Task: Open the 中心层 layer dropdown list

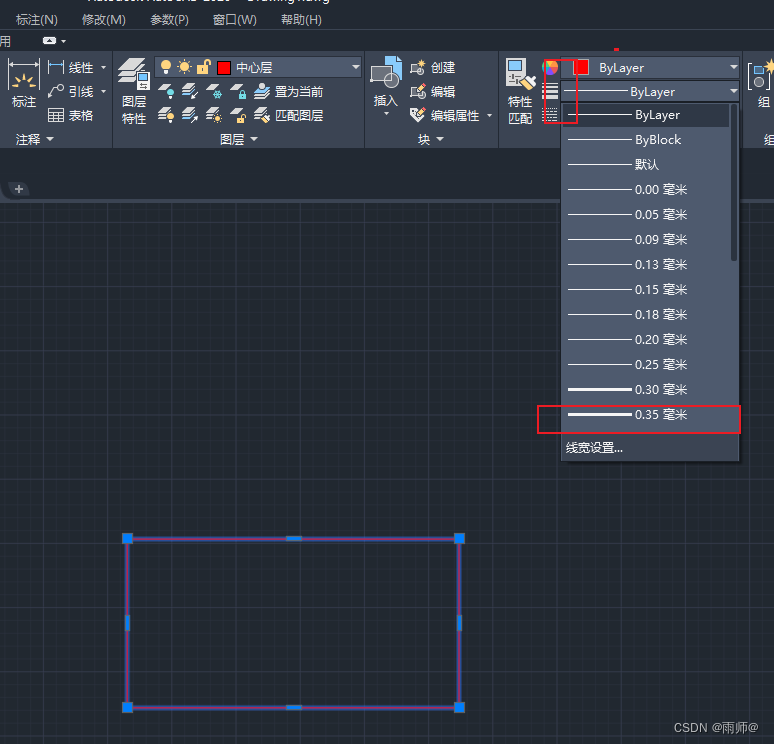Action: pyautogui.click(x=356, y=67)
